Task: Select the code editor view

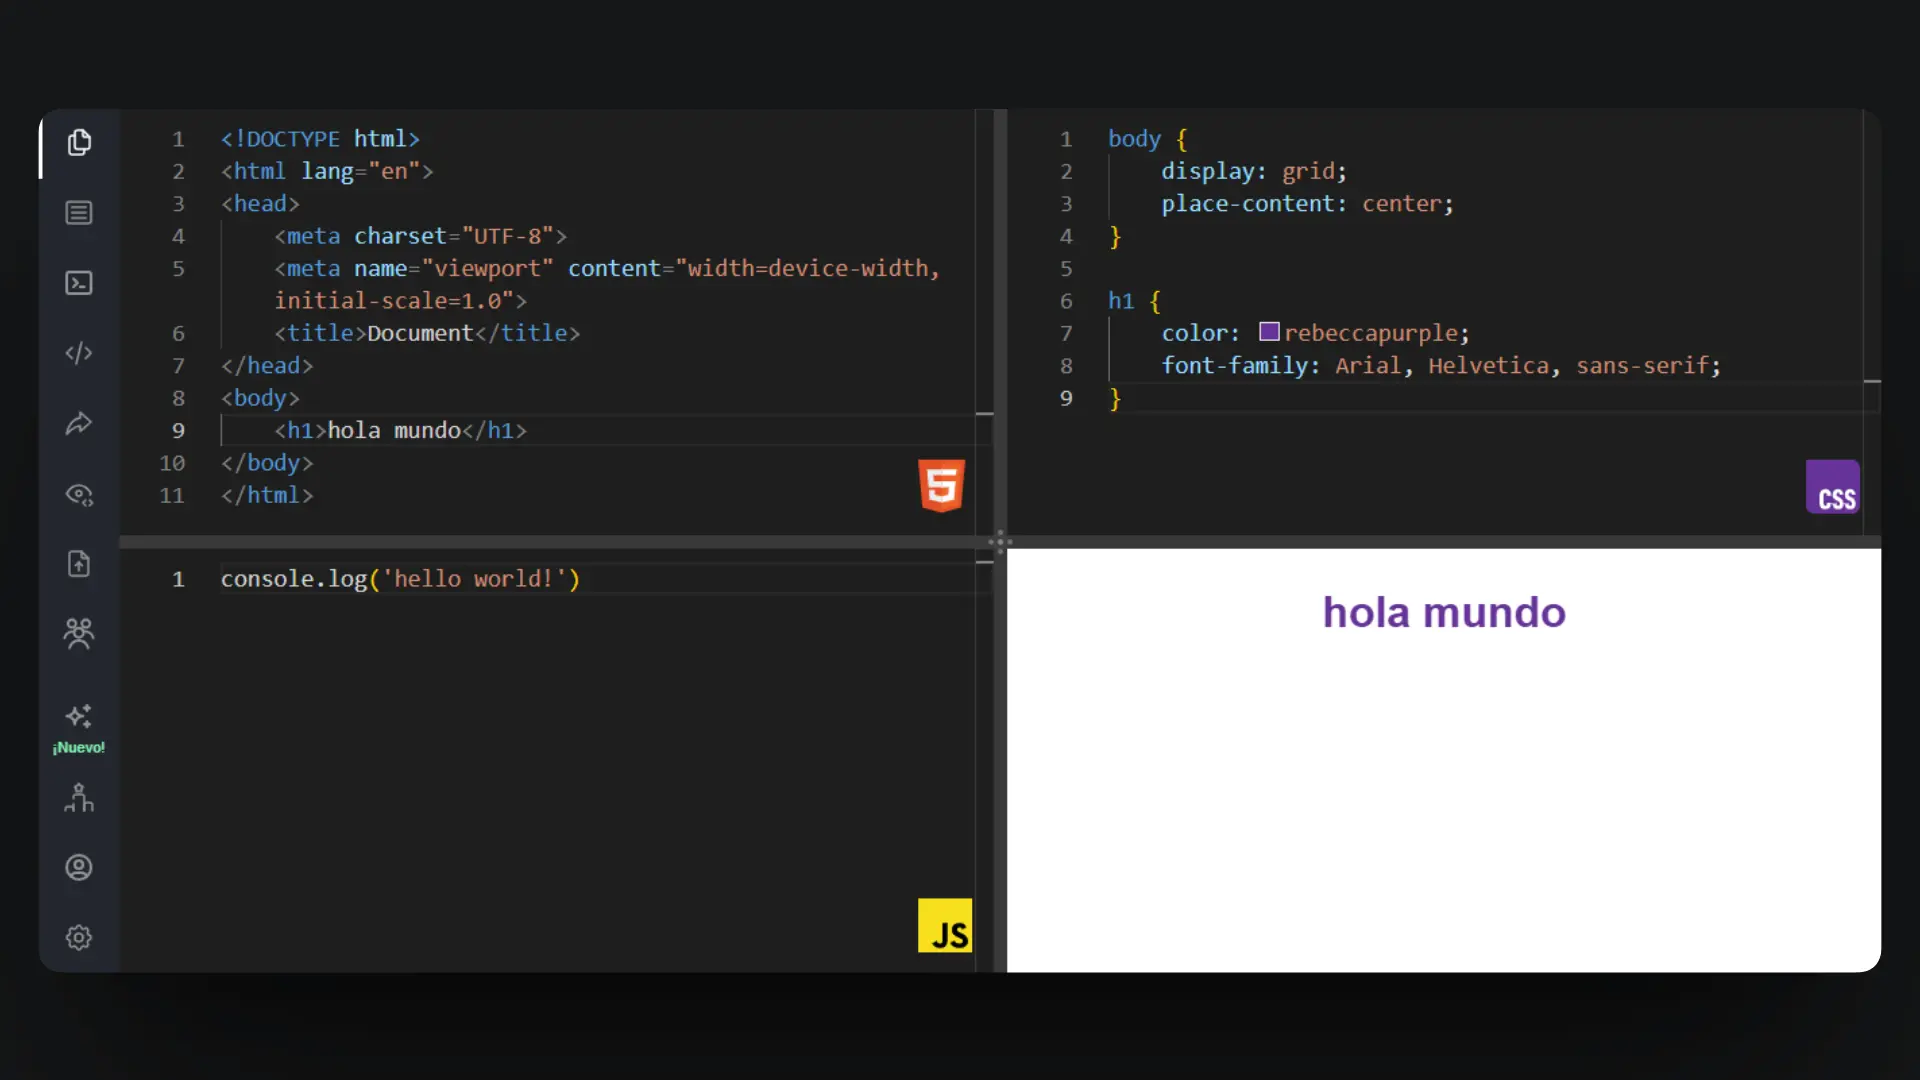Action: [x=79, y=353]
